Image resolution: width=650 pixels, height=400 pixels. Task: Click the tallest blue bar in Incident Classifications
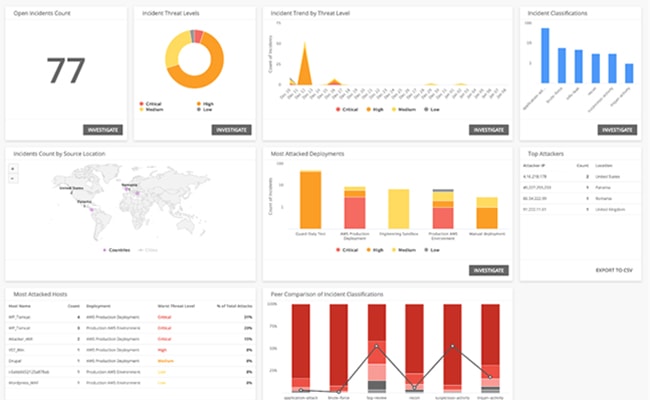pos(545,56)
